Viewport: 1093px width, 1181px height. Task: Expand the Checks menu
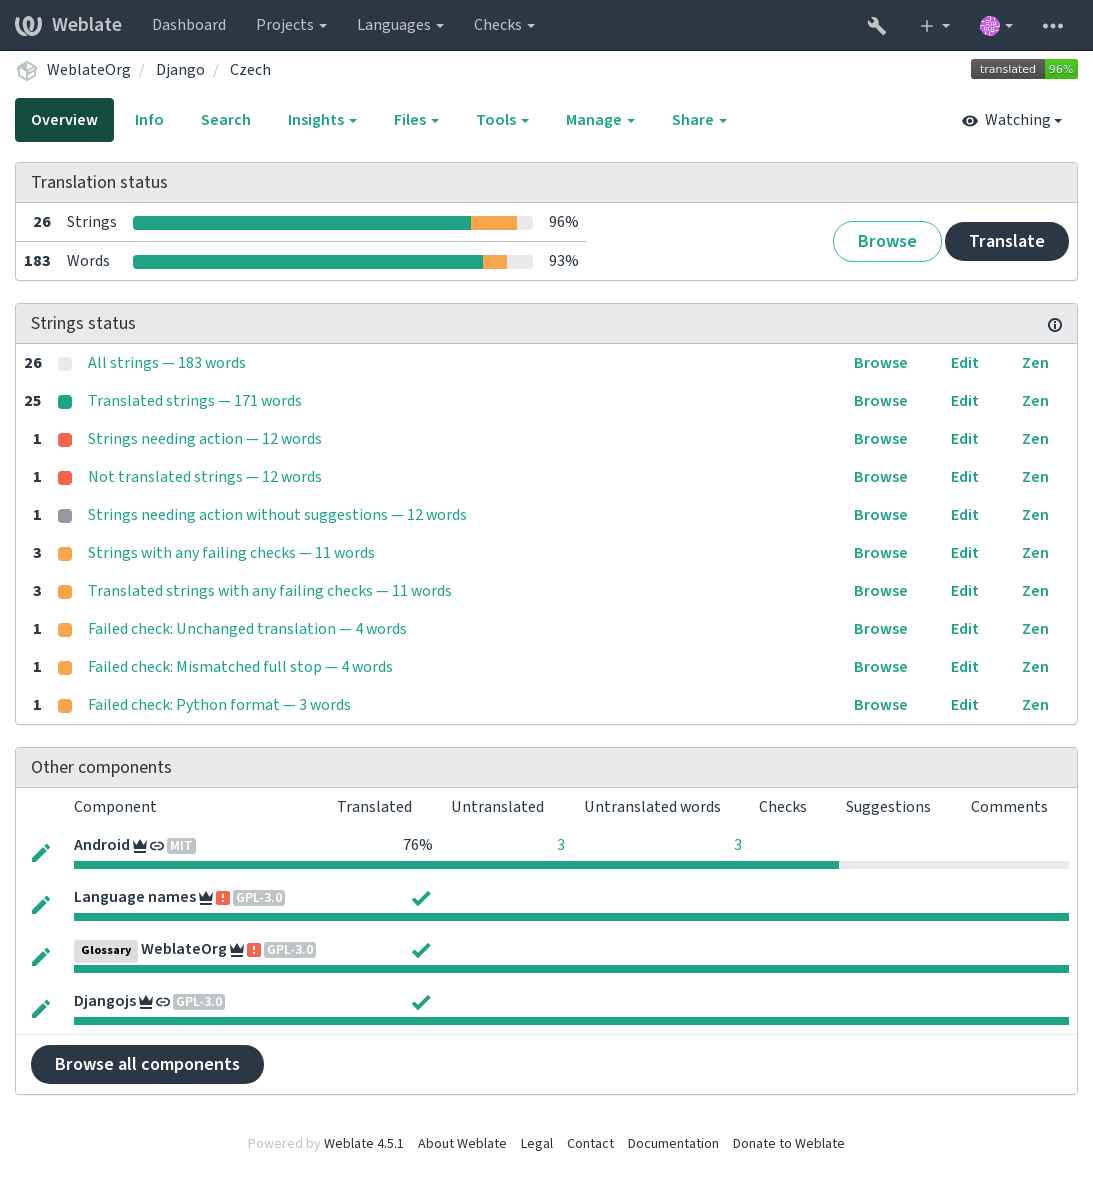(x=504, y=25)
